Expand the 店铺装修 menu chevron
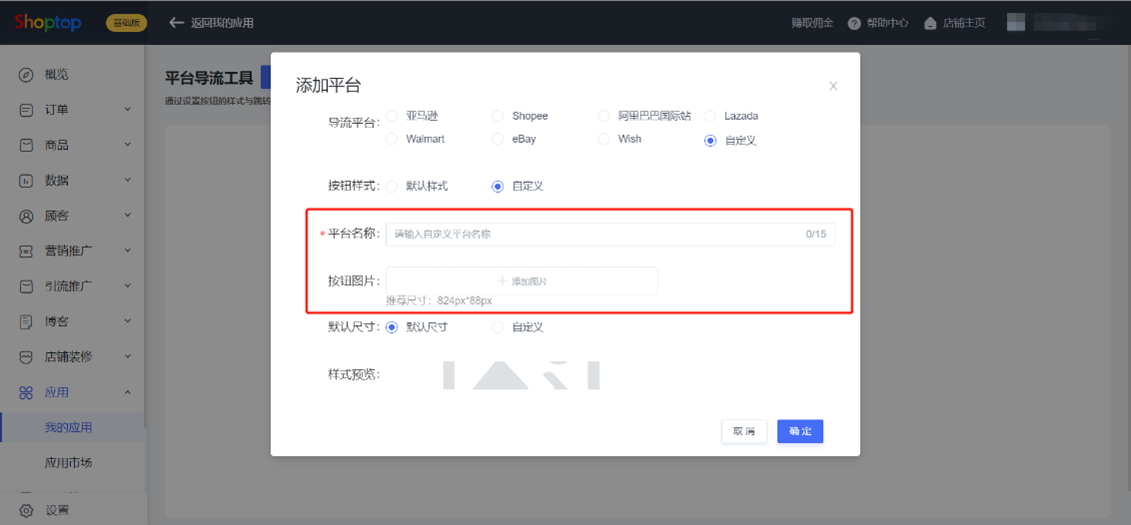 click(x=128, y=357)
